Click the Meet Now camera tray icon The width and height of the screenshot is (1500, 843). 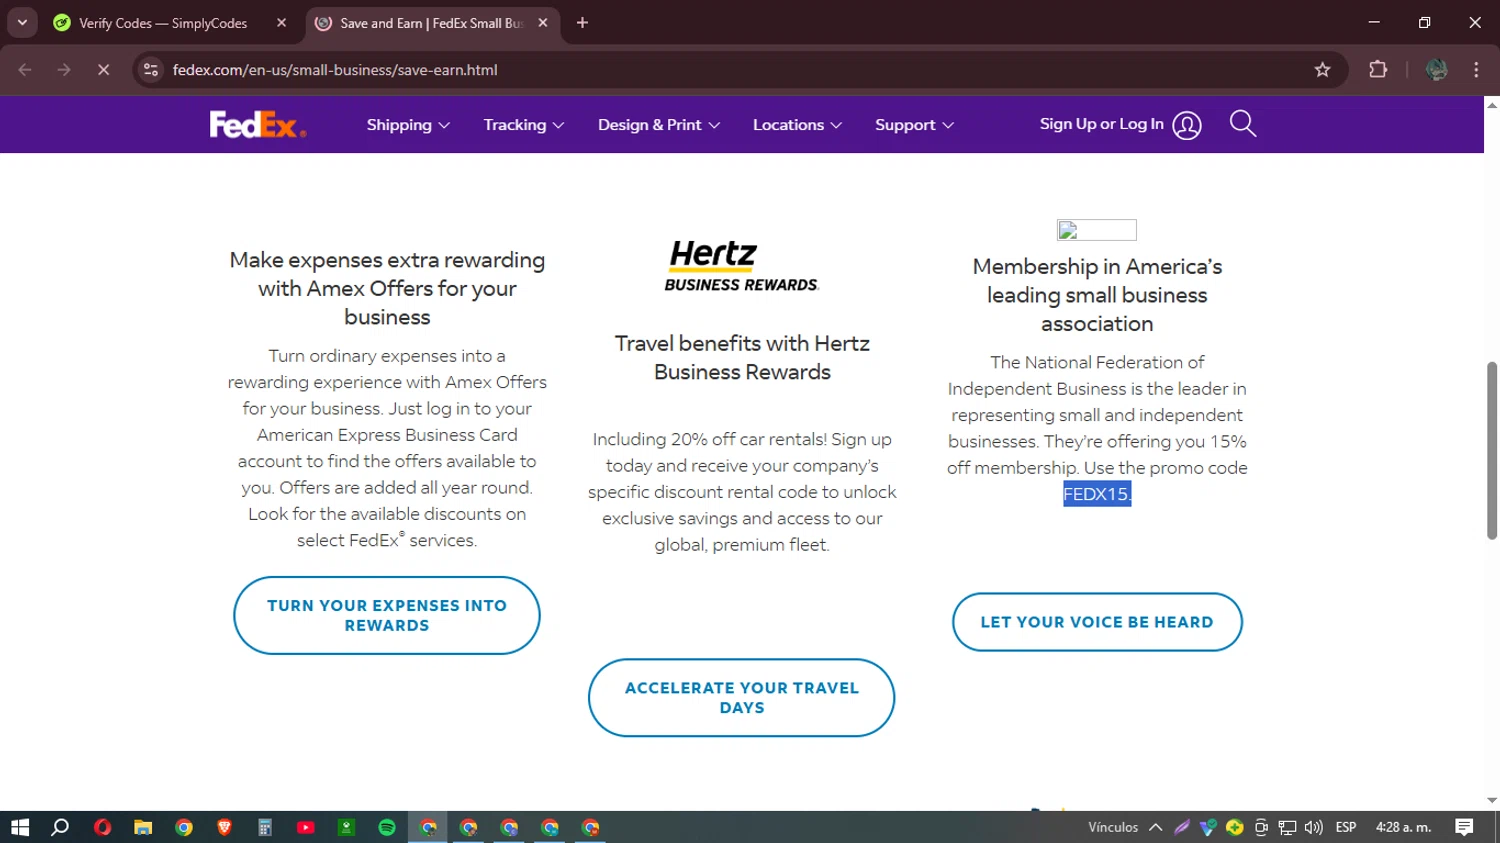point(1261,827)
